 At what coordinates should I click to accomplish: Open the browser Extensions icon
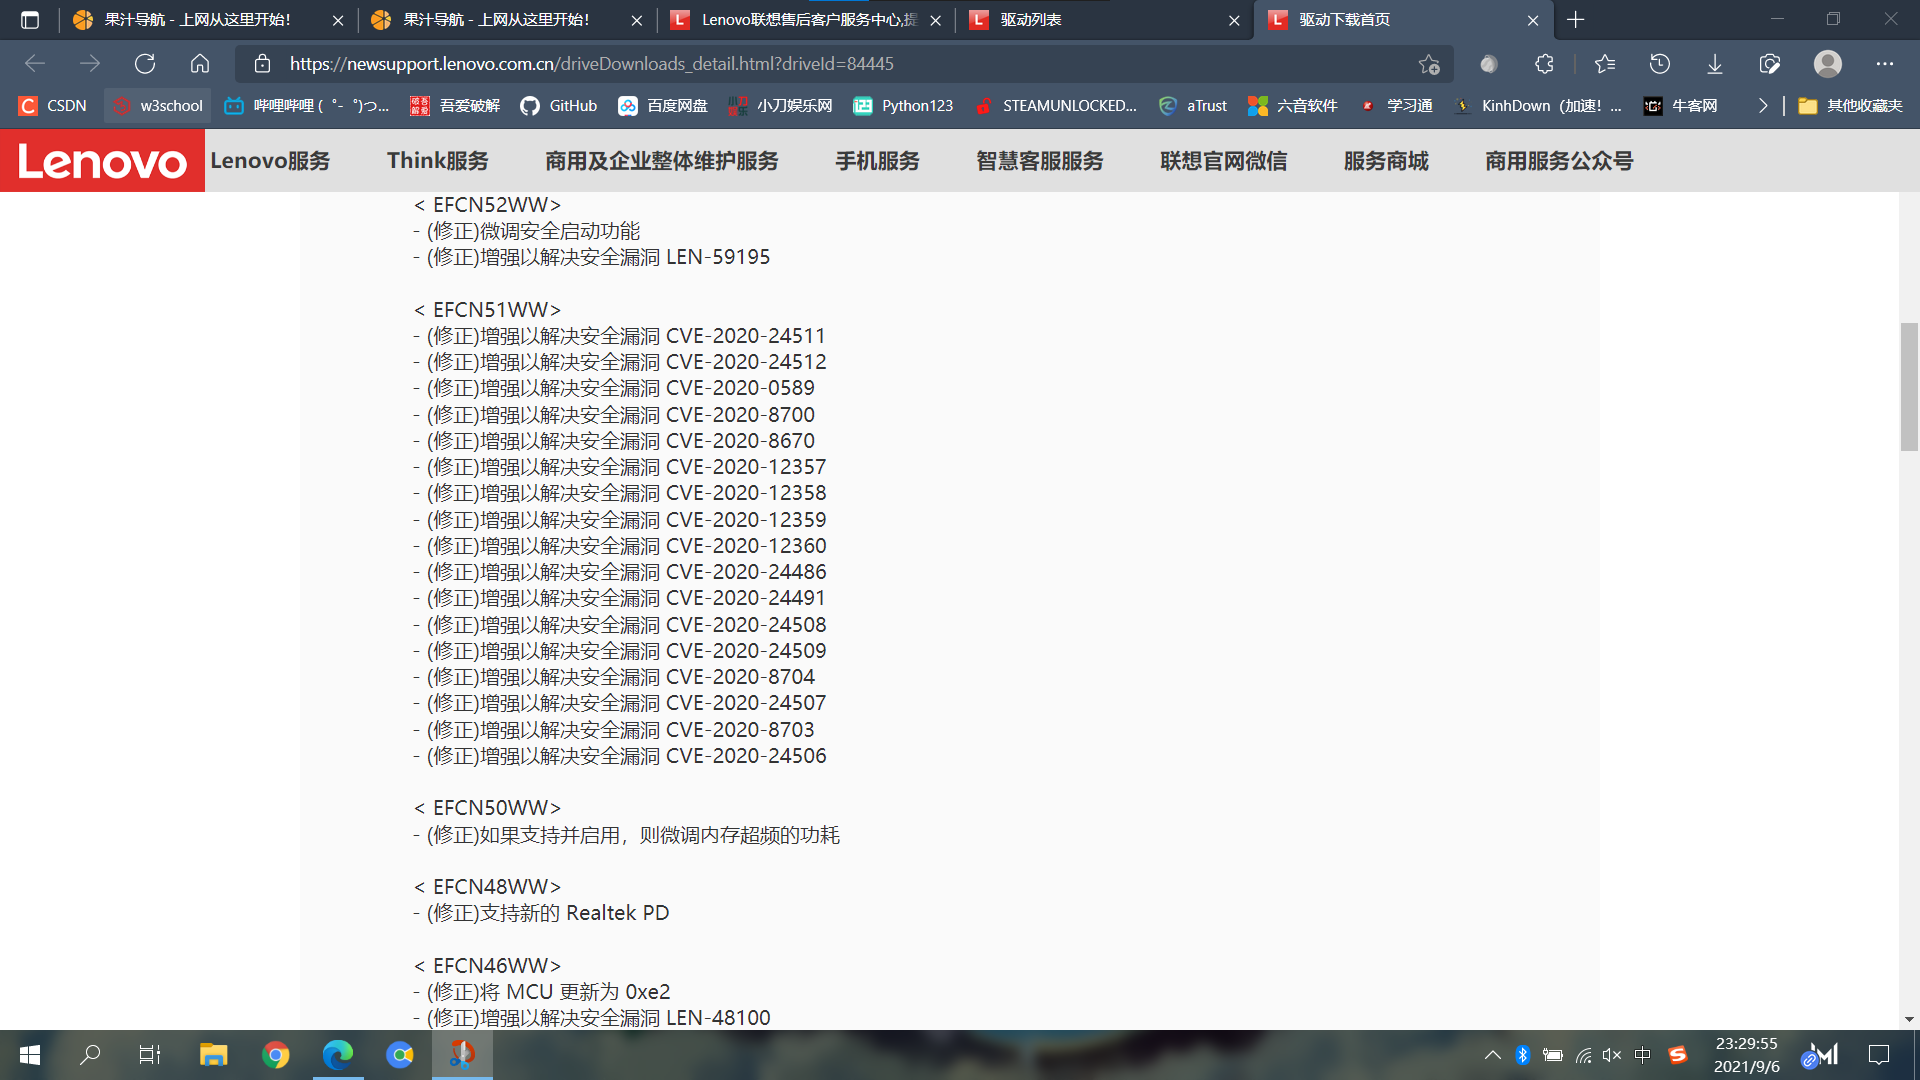pyautogui.click(x=1545, y=63)
